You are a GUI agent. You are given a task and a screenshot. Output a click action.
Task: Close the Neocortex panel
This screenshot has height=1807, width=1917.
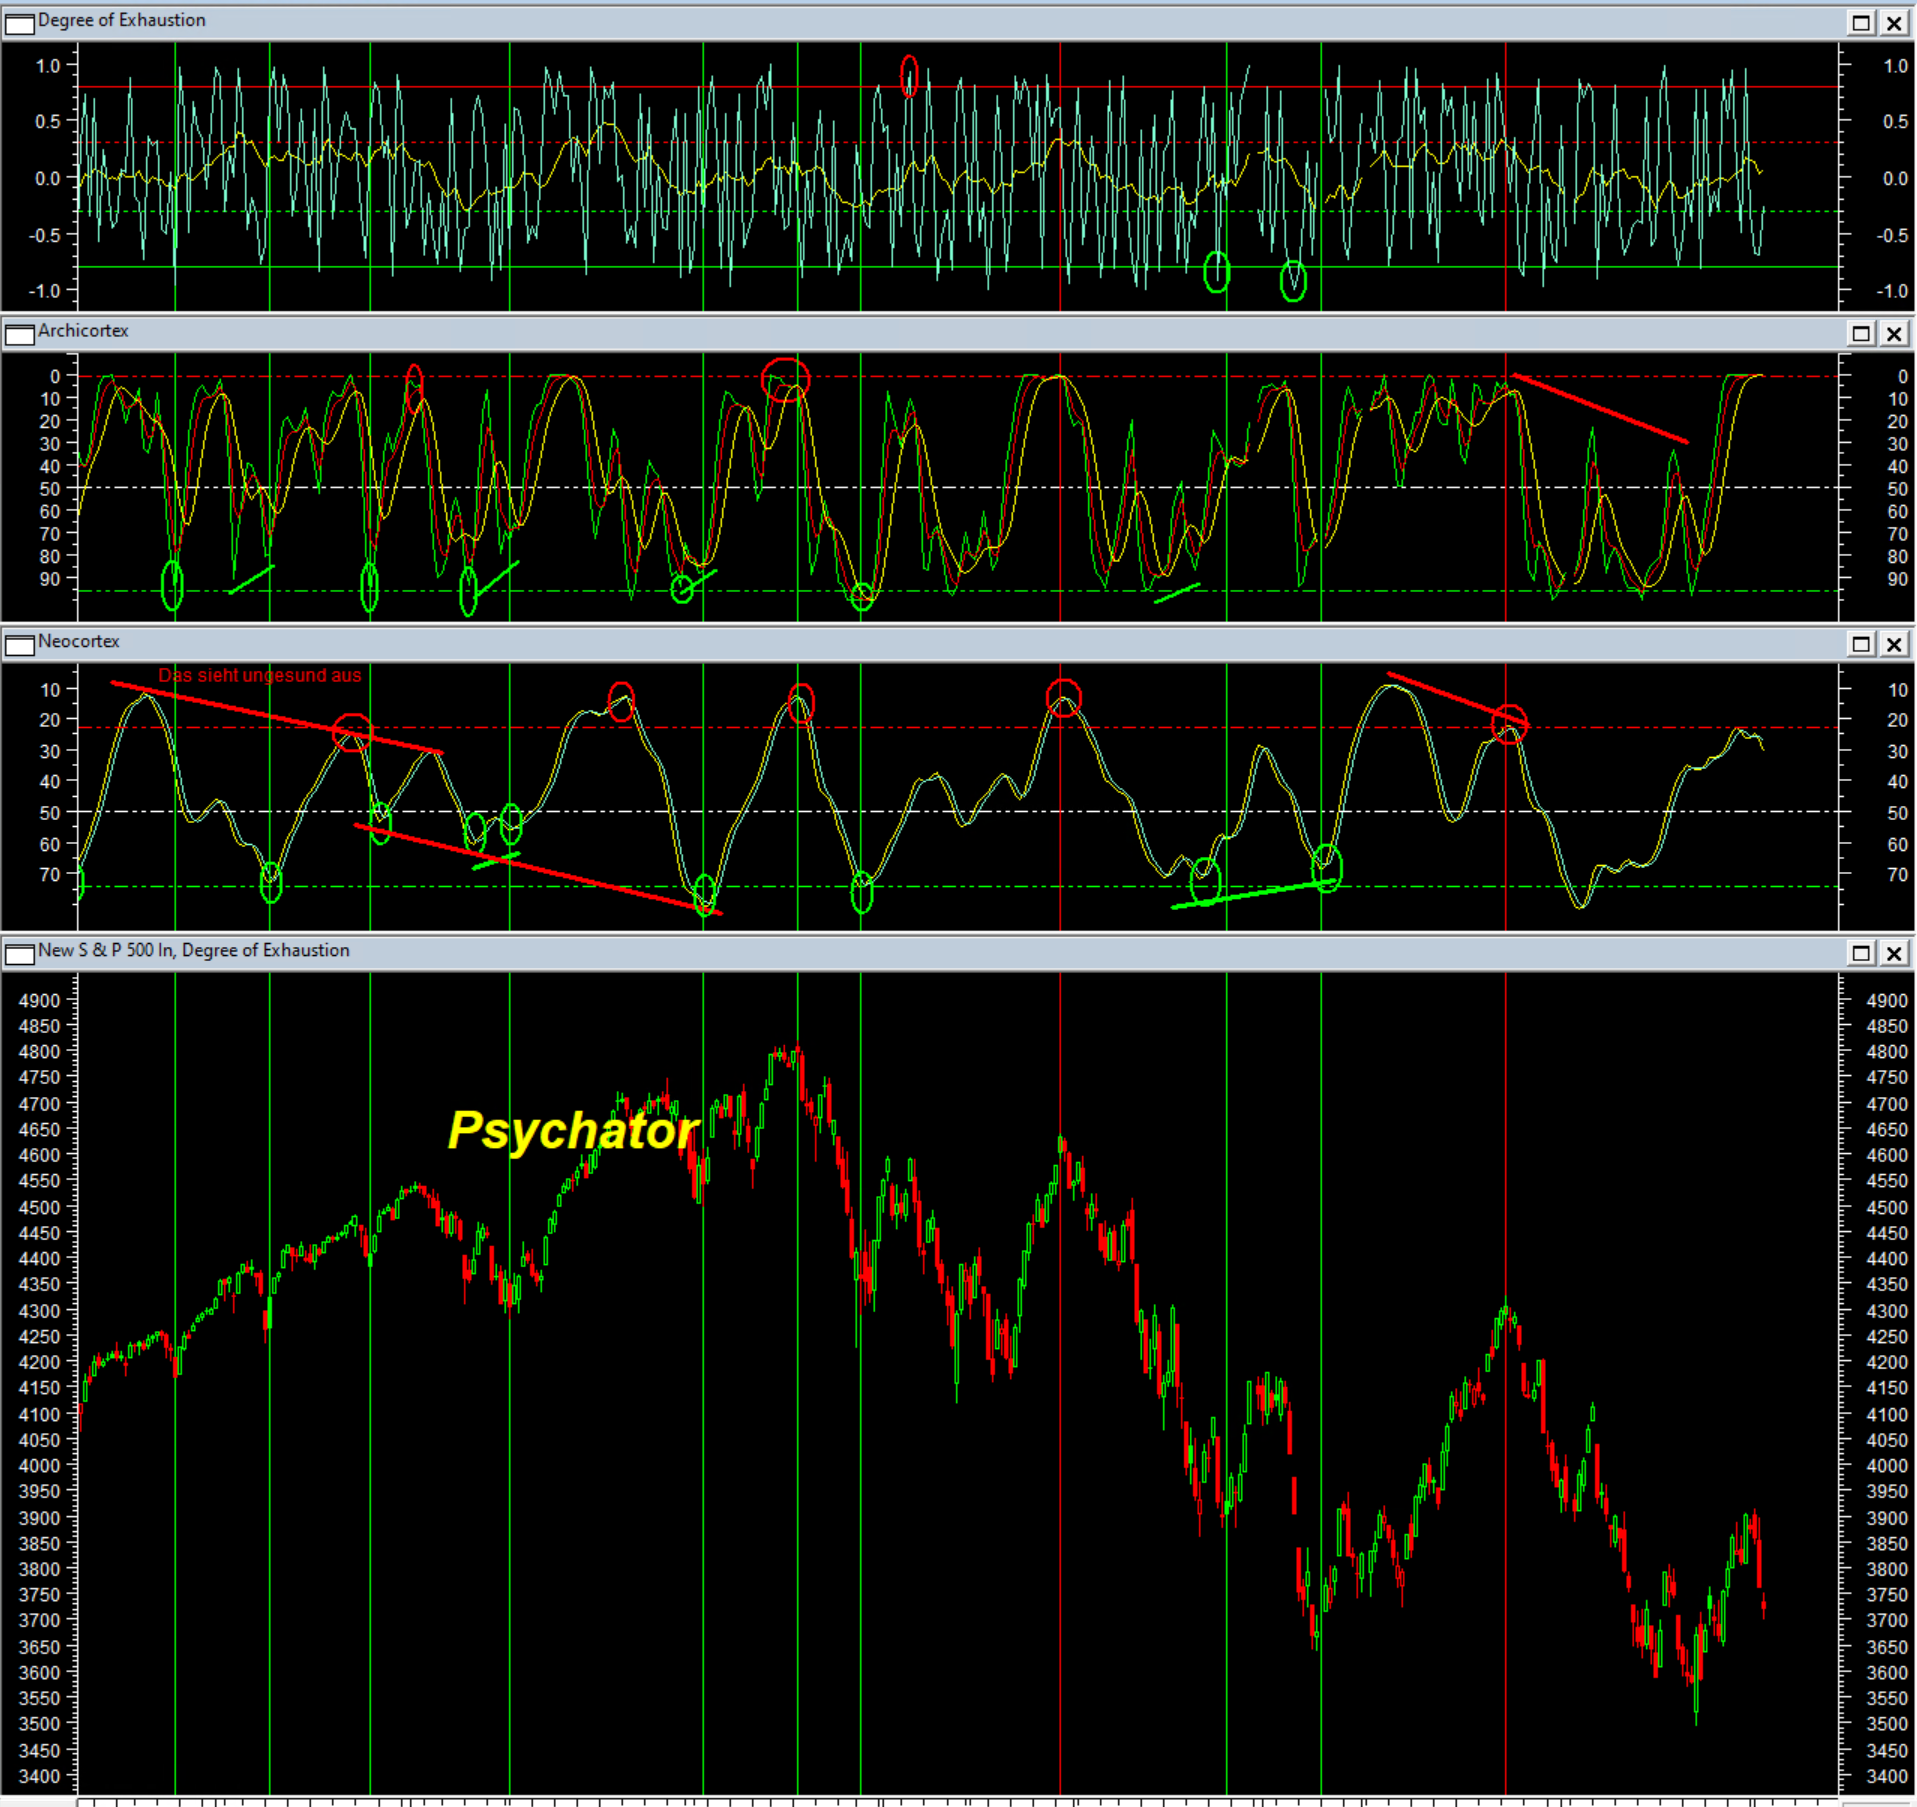pos(1893,645)
